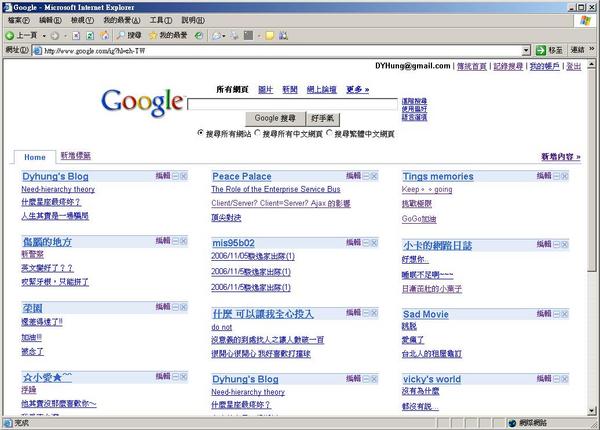Expand the 更多 » more services link

tap(357, 90)
